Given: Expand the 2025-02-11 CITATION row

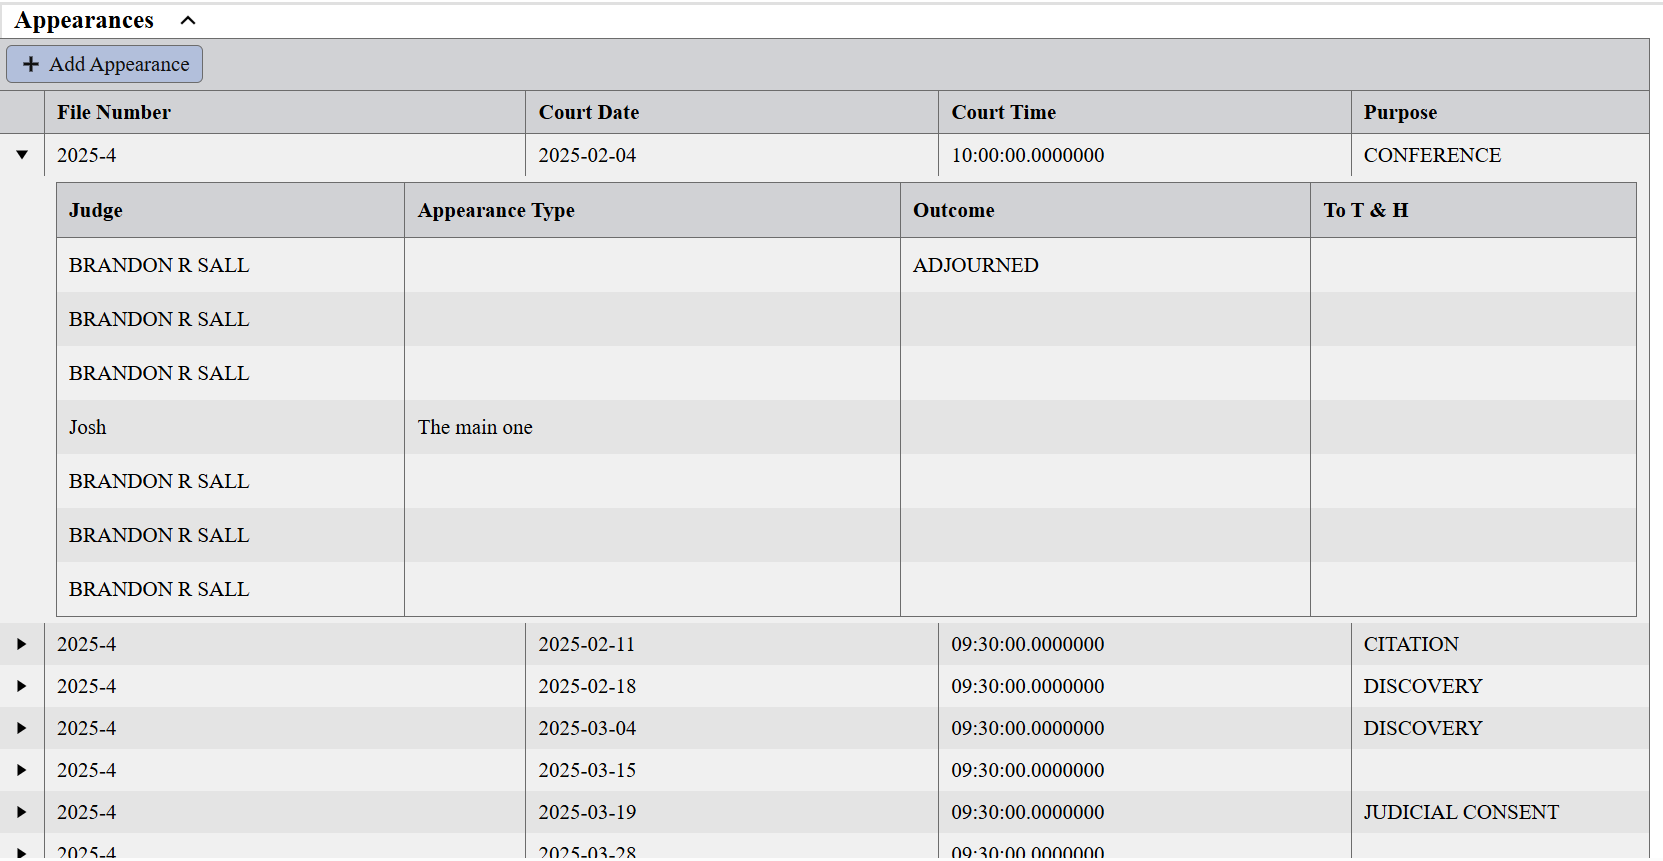Looking at the screenshot, I should click(22, 644).
